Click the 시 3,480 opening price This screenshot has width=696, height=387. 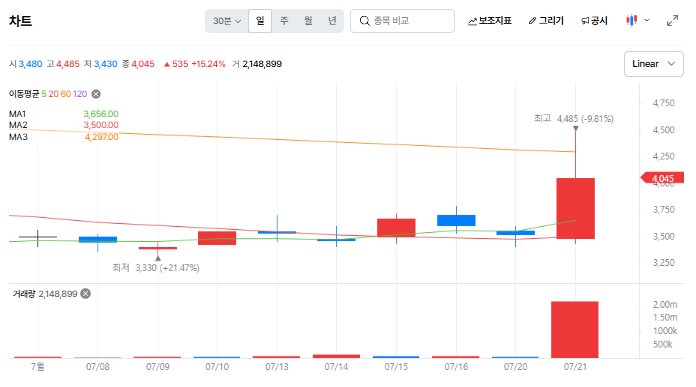point(26,64)
